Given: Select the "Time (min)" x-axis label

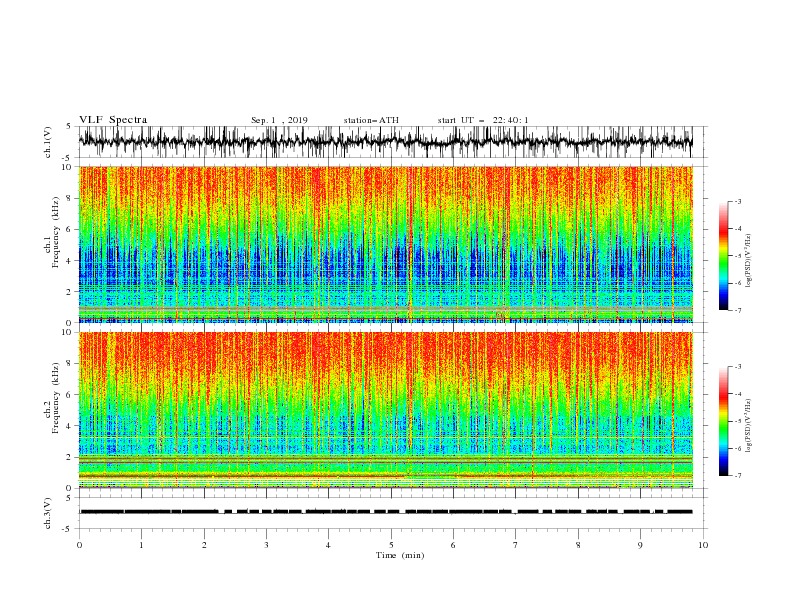Looking at the screenshot, I should pos(400,555).
